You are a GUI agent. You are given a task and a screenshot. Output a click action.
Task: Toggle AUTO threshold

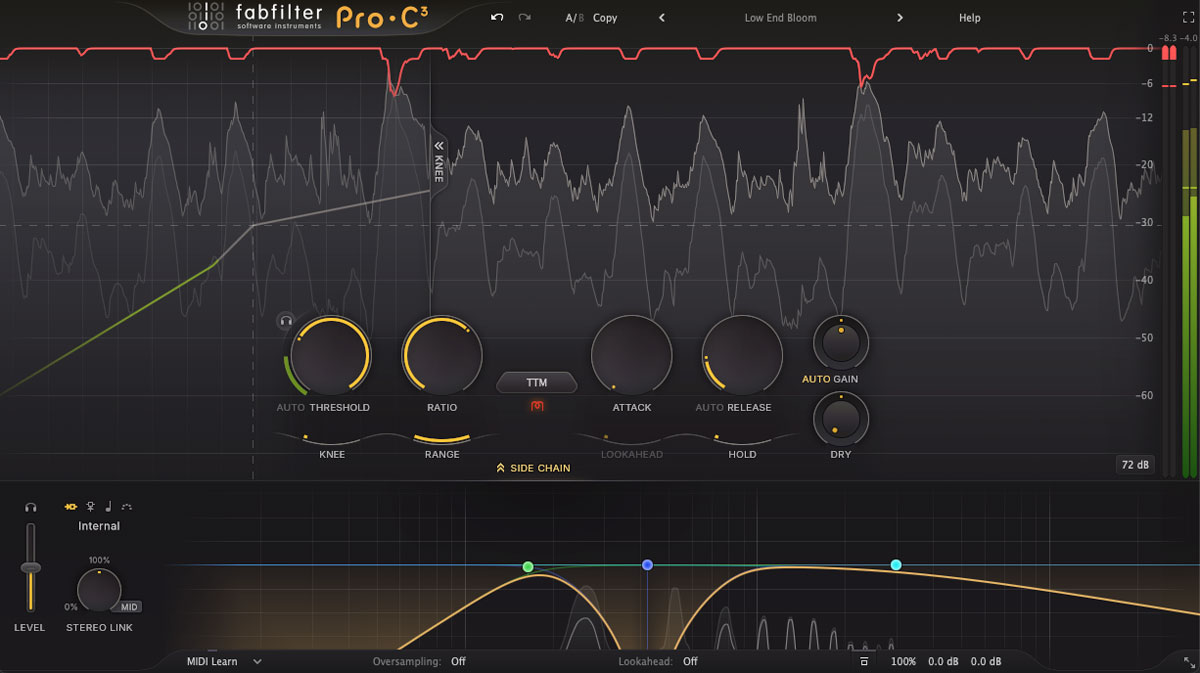291,408
